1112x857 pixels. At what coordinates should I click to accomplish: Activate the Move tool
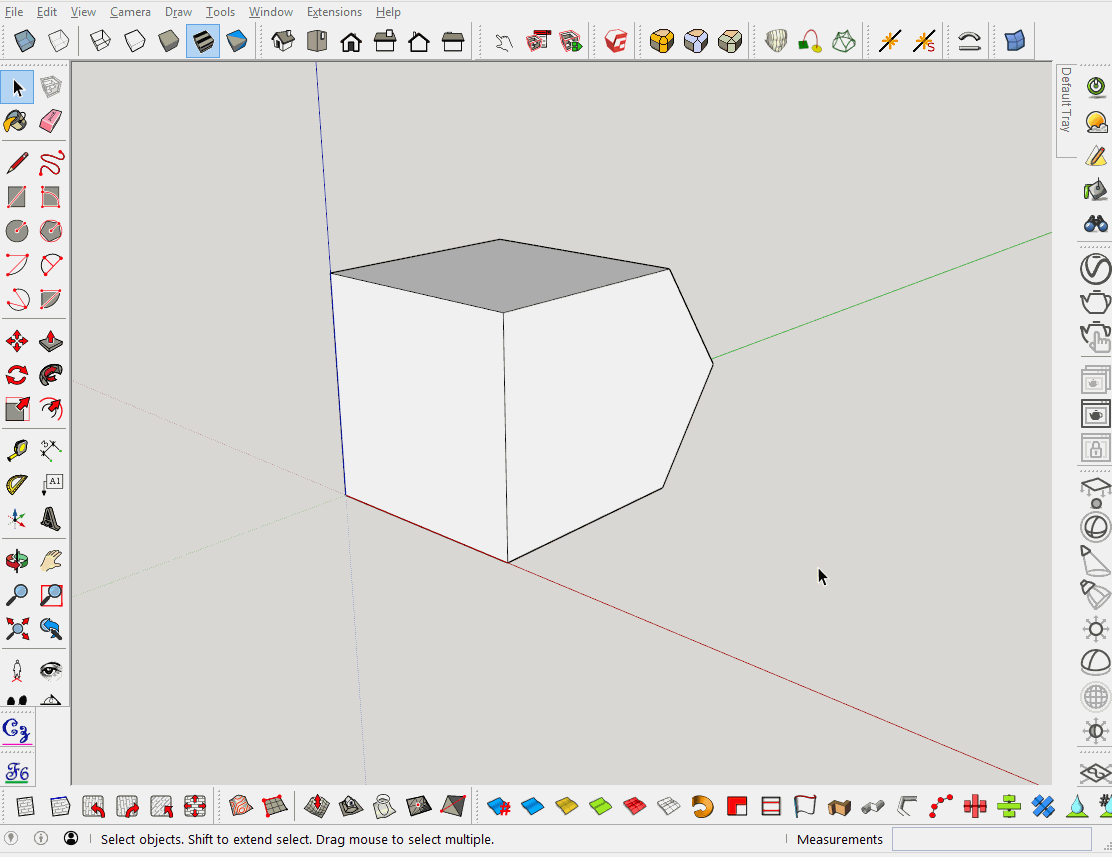point(16,340)
